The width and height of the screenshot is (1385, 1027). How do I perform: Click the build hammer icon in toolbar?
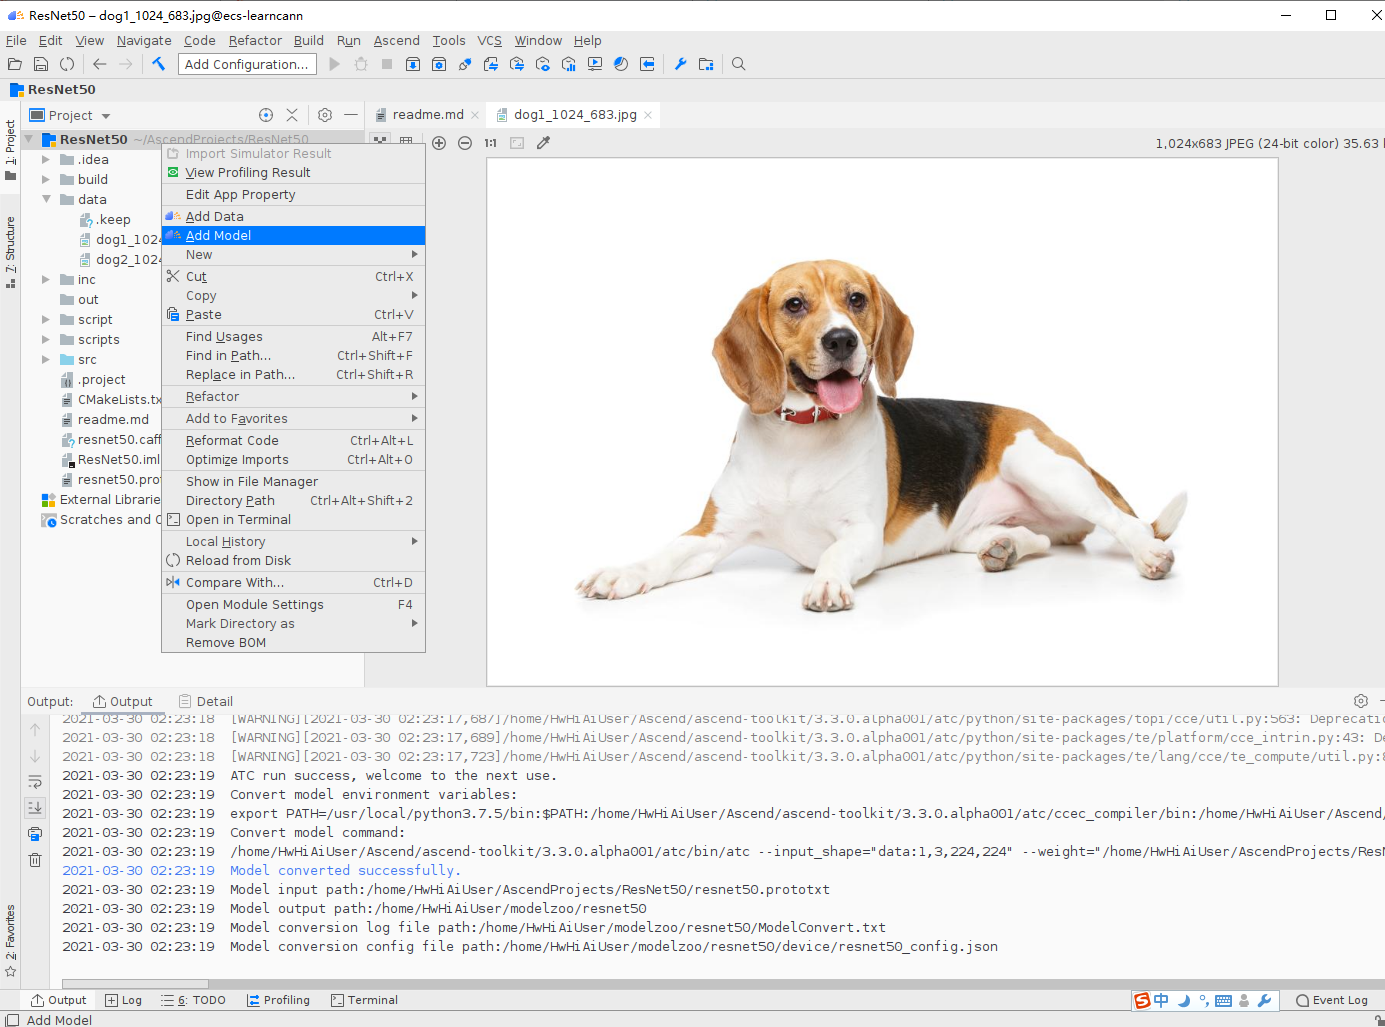point(159,64)
